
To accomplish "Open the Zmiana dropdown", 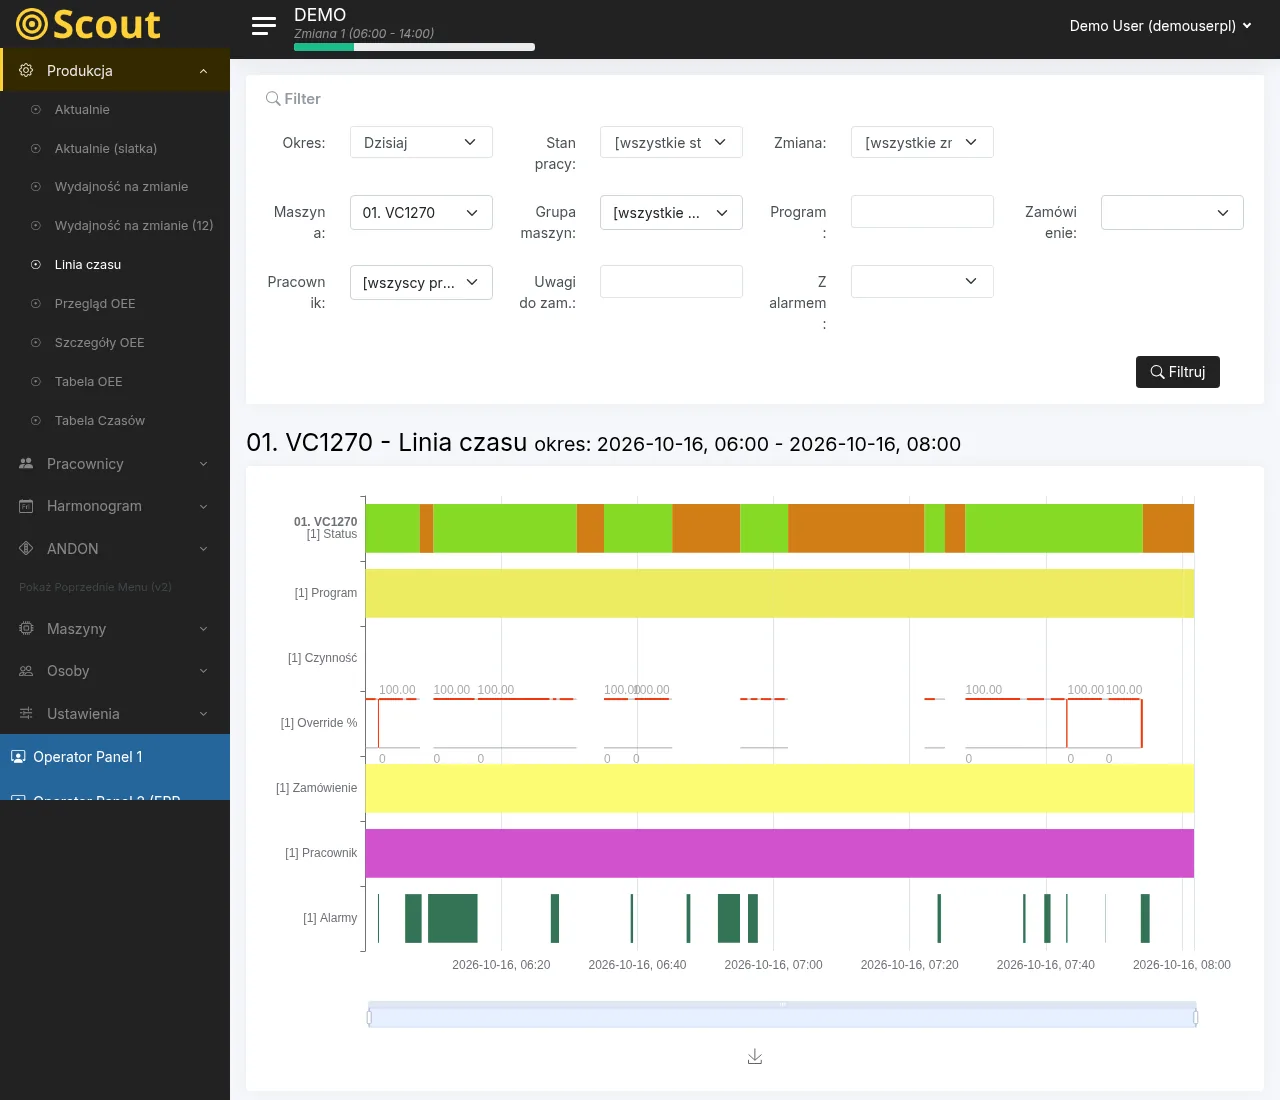I will pyautogui.click(x=922, y=142).
